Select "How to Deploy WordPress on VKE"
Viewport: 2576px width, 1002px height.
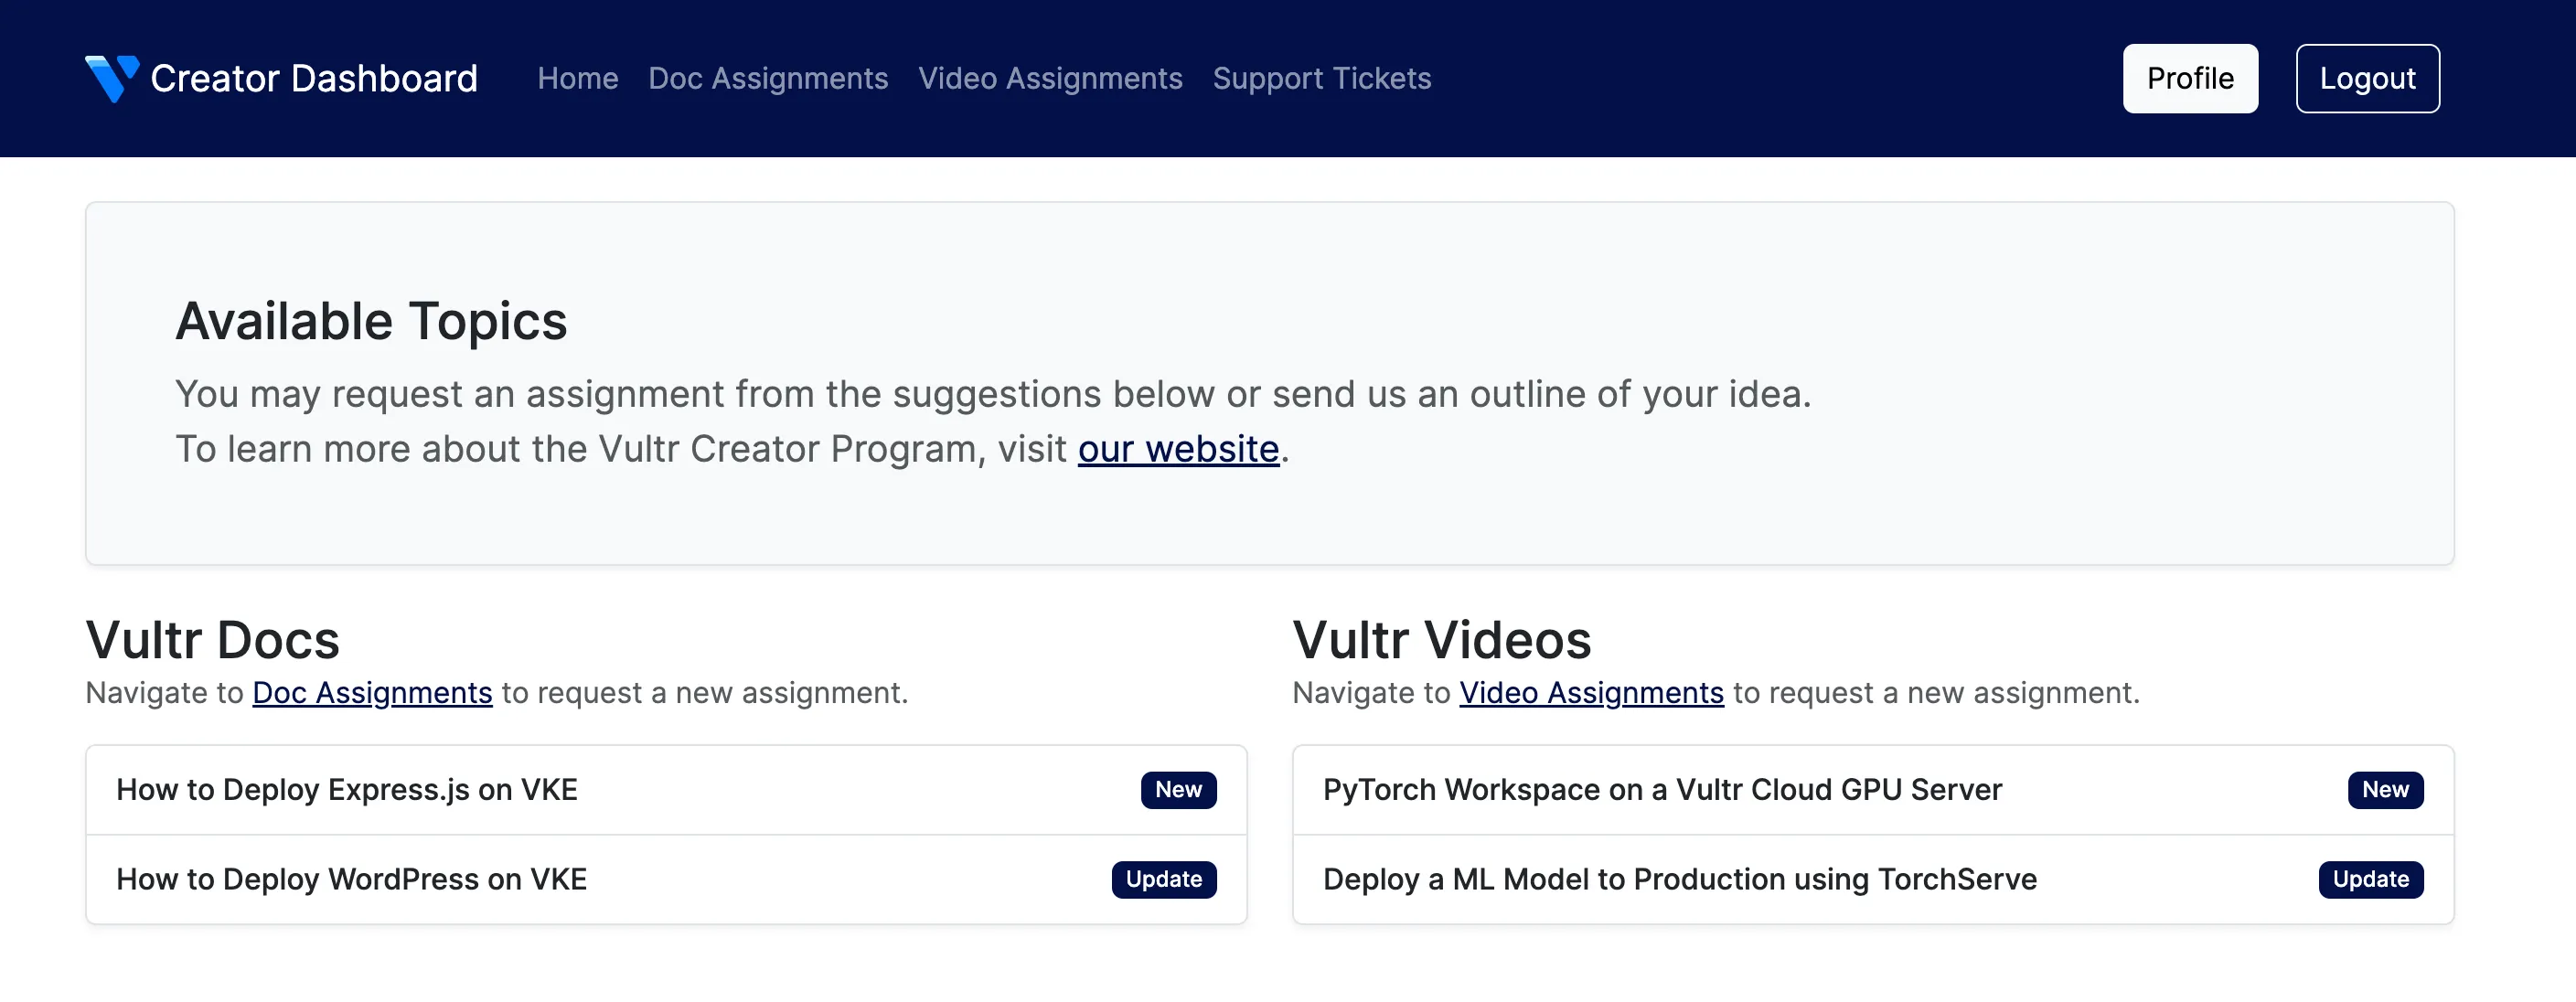pyautogui.click(x=666, y=879)
